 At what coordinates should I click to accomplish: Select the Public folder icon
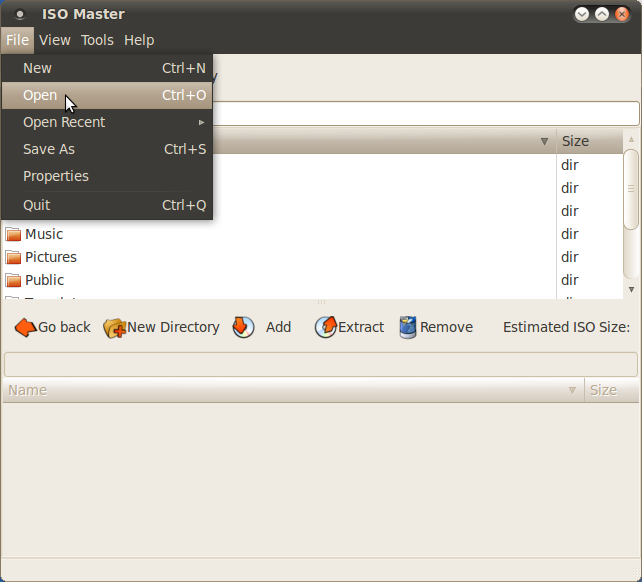point(13,280)
